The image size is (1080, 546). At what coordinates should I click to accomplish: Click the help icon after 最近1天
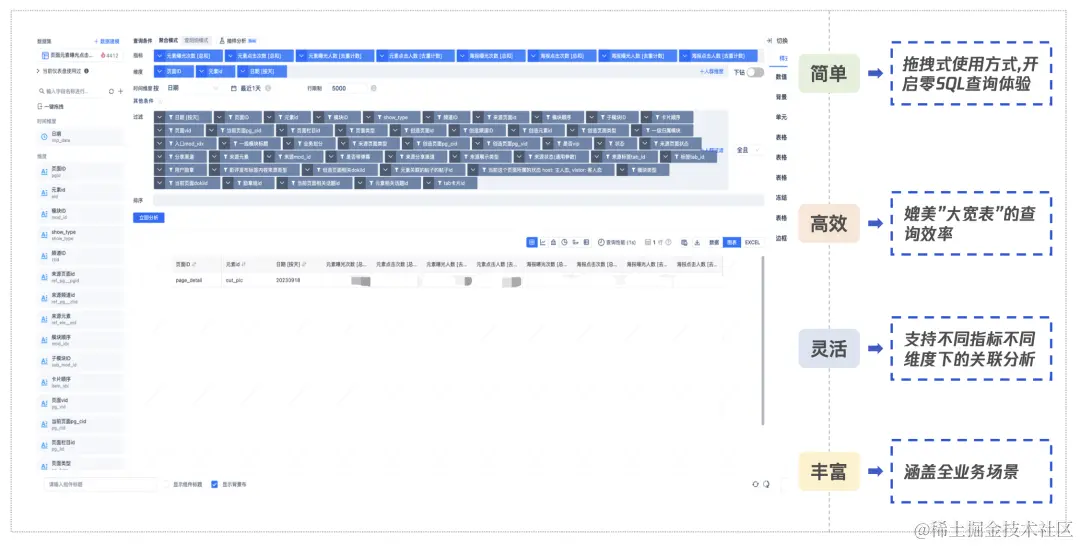click(x=268, y=88)
